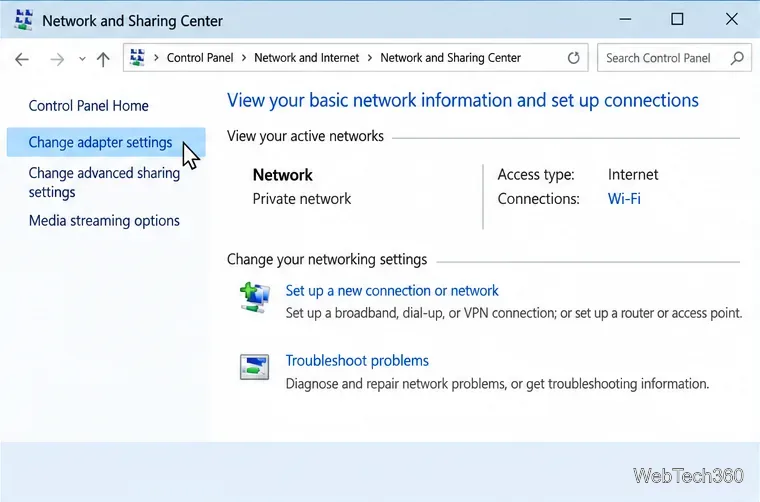
Task: Close the Network and Sharing Center window
Action: 731,19
